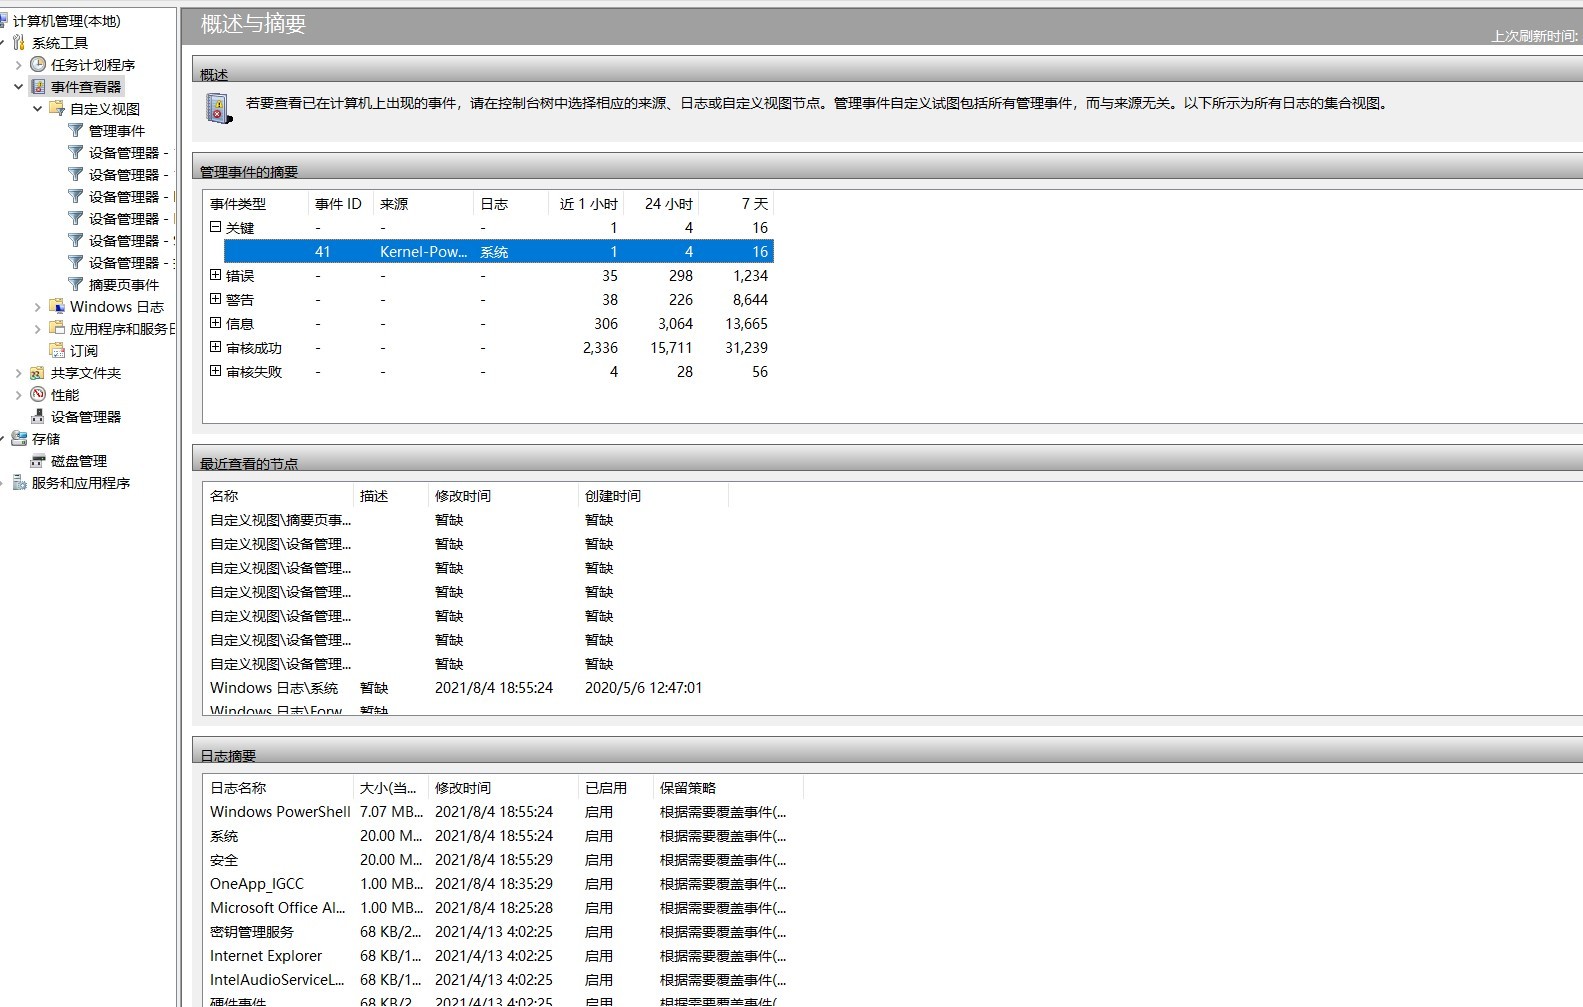
Task: Click the 服务和应用程序 icon
Action: coord(19,482)
